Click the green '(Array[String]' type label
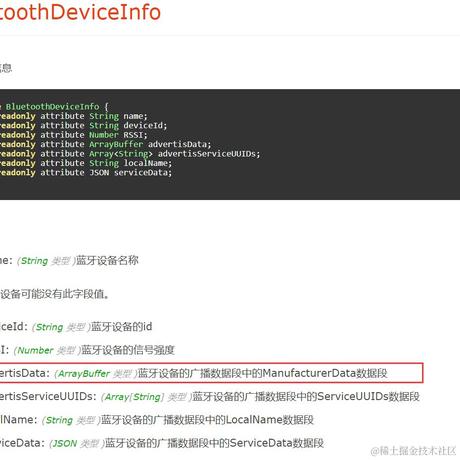This screenshot has width=460, height=460. point(132,397)
